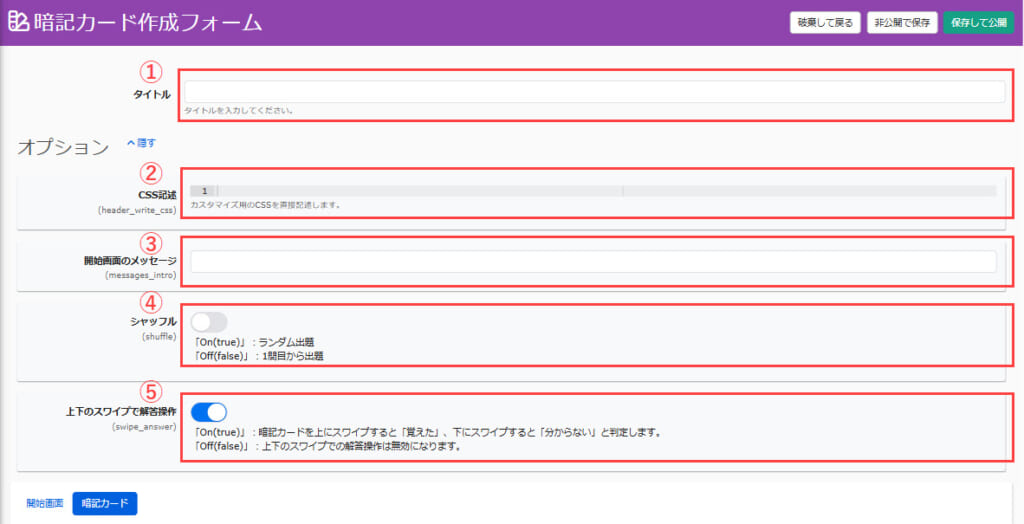
Task: Enable the シャッフル shuffle toggle
Action: [209, 322]
